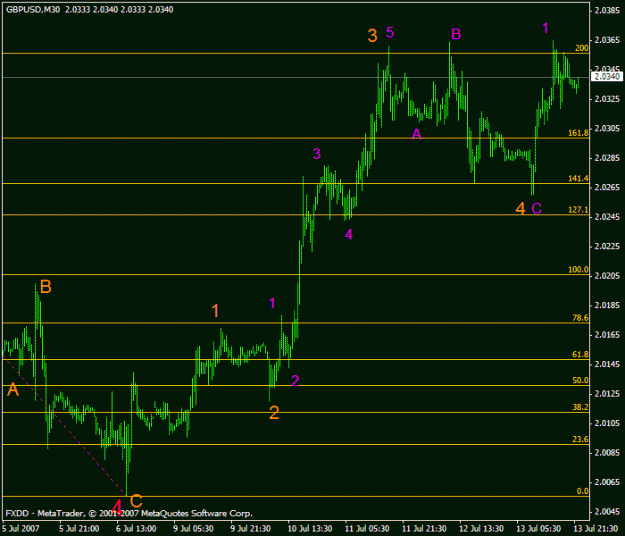The width and height of the screenshot is (625, 536).
Task: Click the 9 Jul 05:30 time label
Action: pos(193,529)
